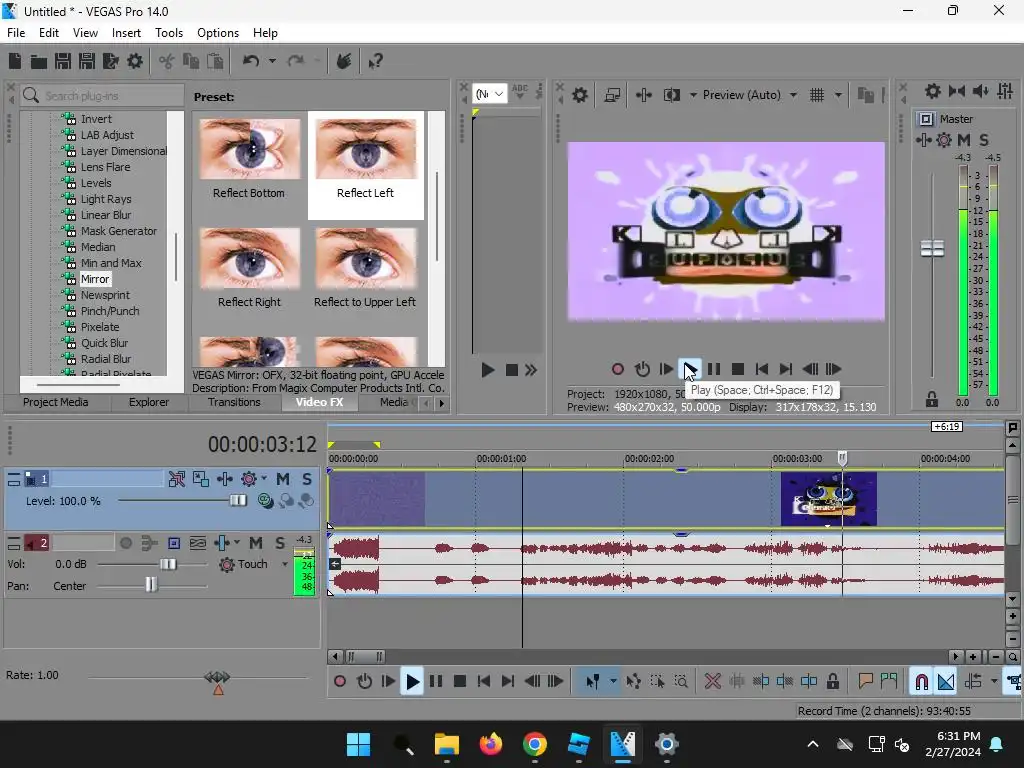Mute video track 1 with M
This screenshot has height=768, width=1024.
tap(283, 479)
